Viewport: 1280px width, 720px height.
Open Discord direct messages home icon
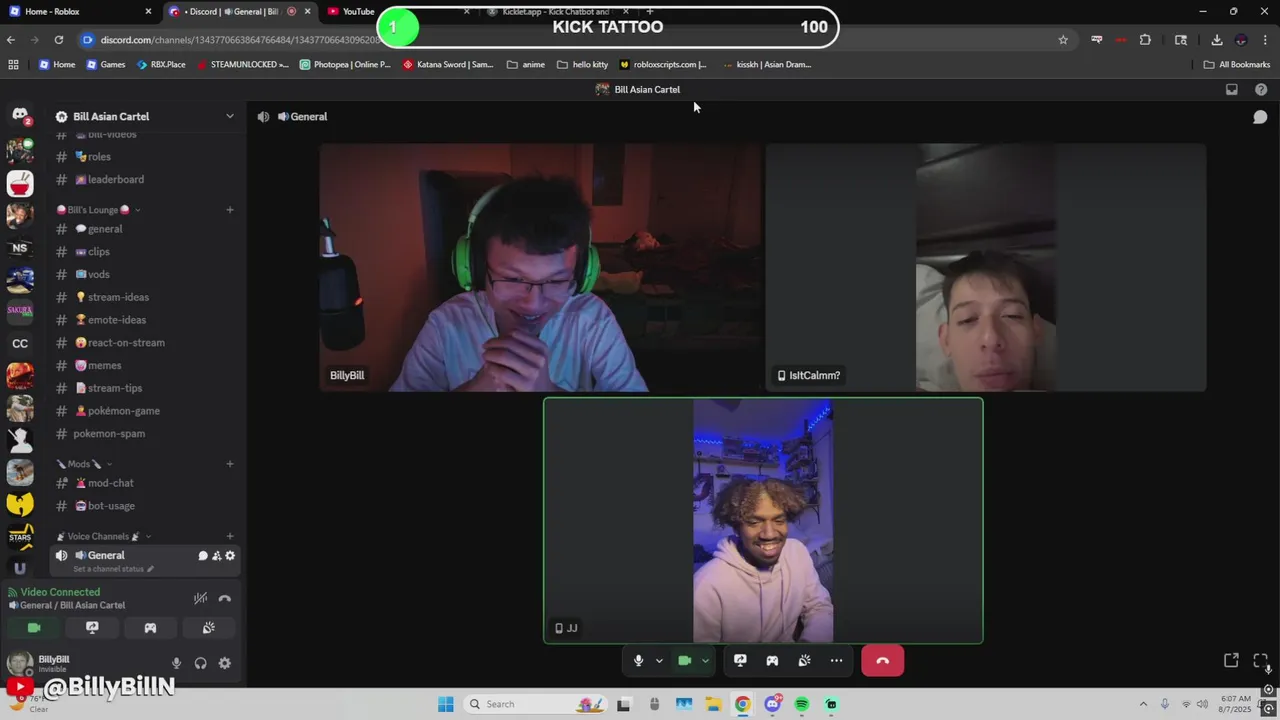pyautogui.click(x=20, y=116)
